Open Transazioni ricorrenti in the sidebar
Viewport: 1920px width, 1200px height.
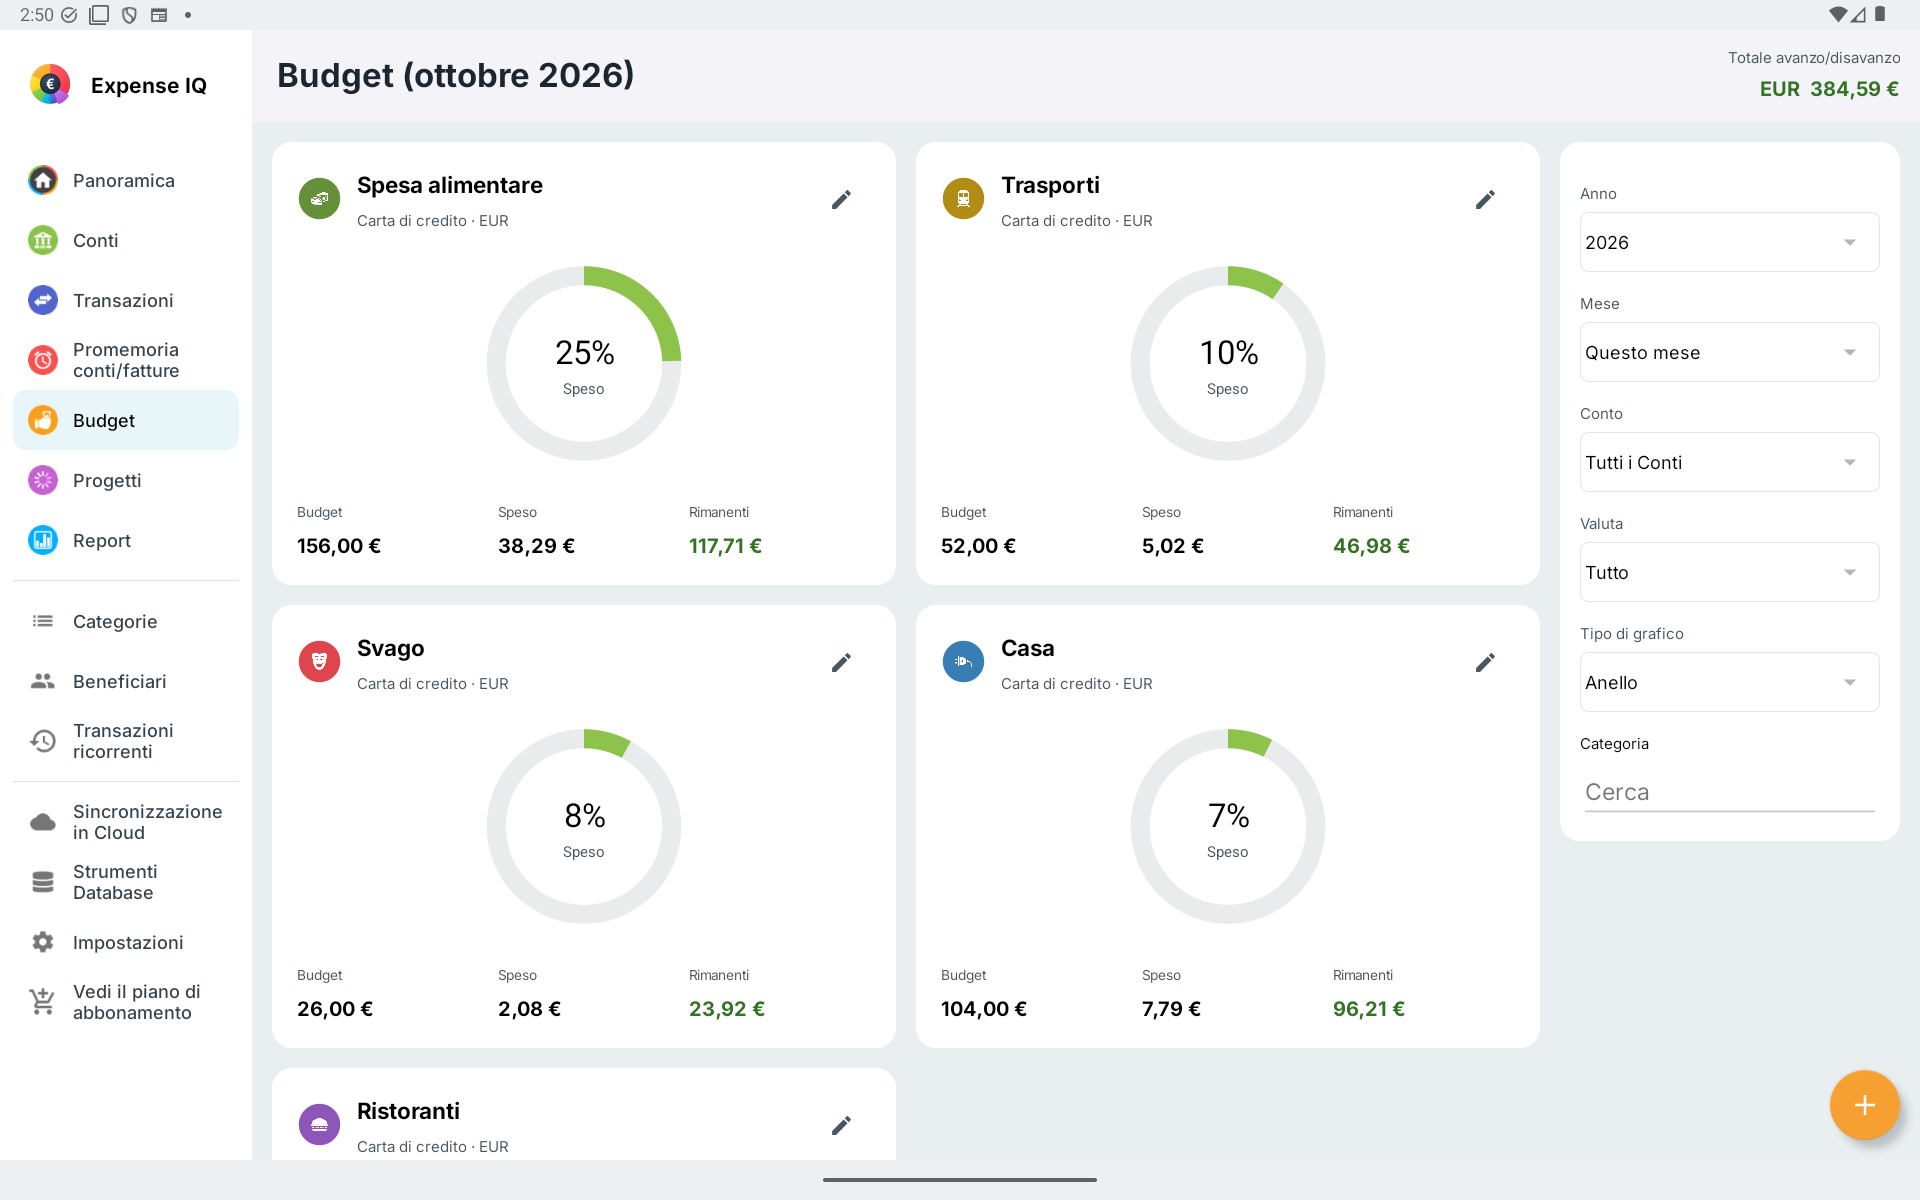pyautogui.click(x=126, y=741)
